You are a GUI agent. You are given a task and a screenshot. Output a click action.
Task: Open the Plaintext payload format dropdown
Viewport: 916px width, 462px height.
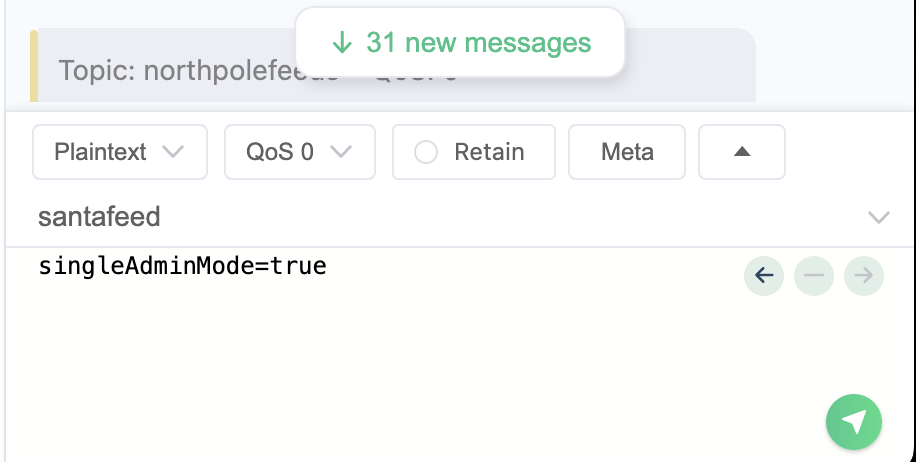120,152
